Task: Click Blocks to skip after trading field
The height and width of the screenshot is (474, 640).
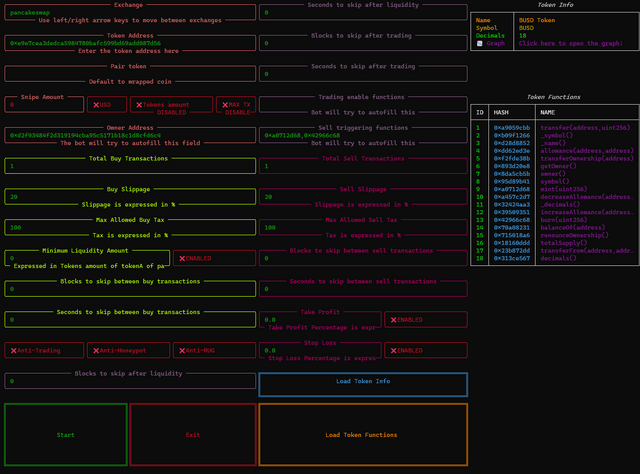Action: tap(363, 43)
